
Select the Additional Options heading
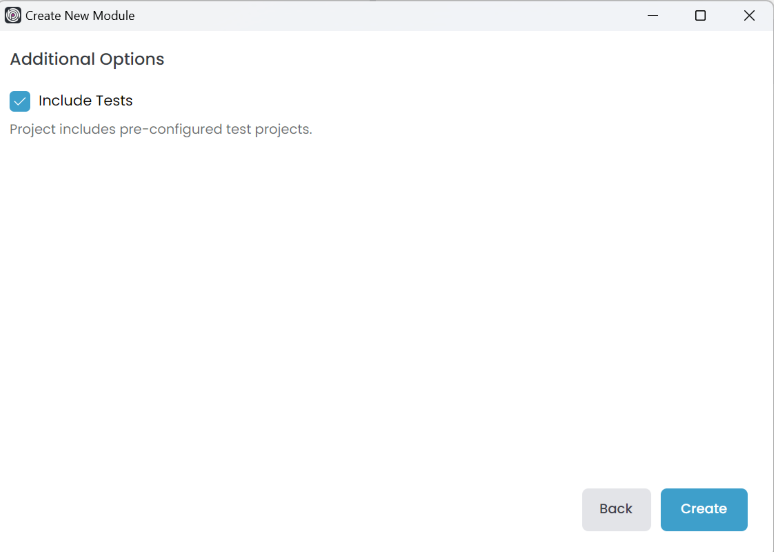87,59
